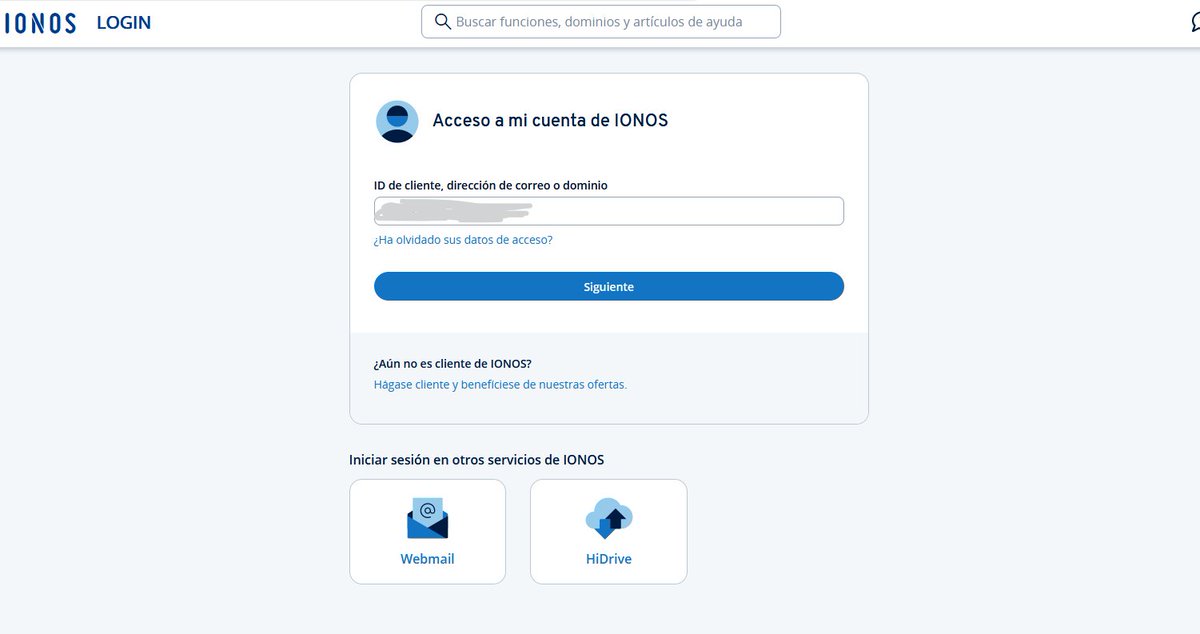Viewport: 1200px width, 634px height.
Task: Click the Webmail envelope icon
Action: [x=427, y=517]
